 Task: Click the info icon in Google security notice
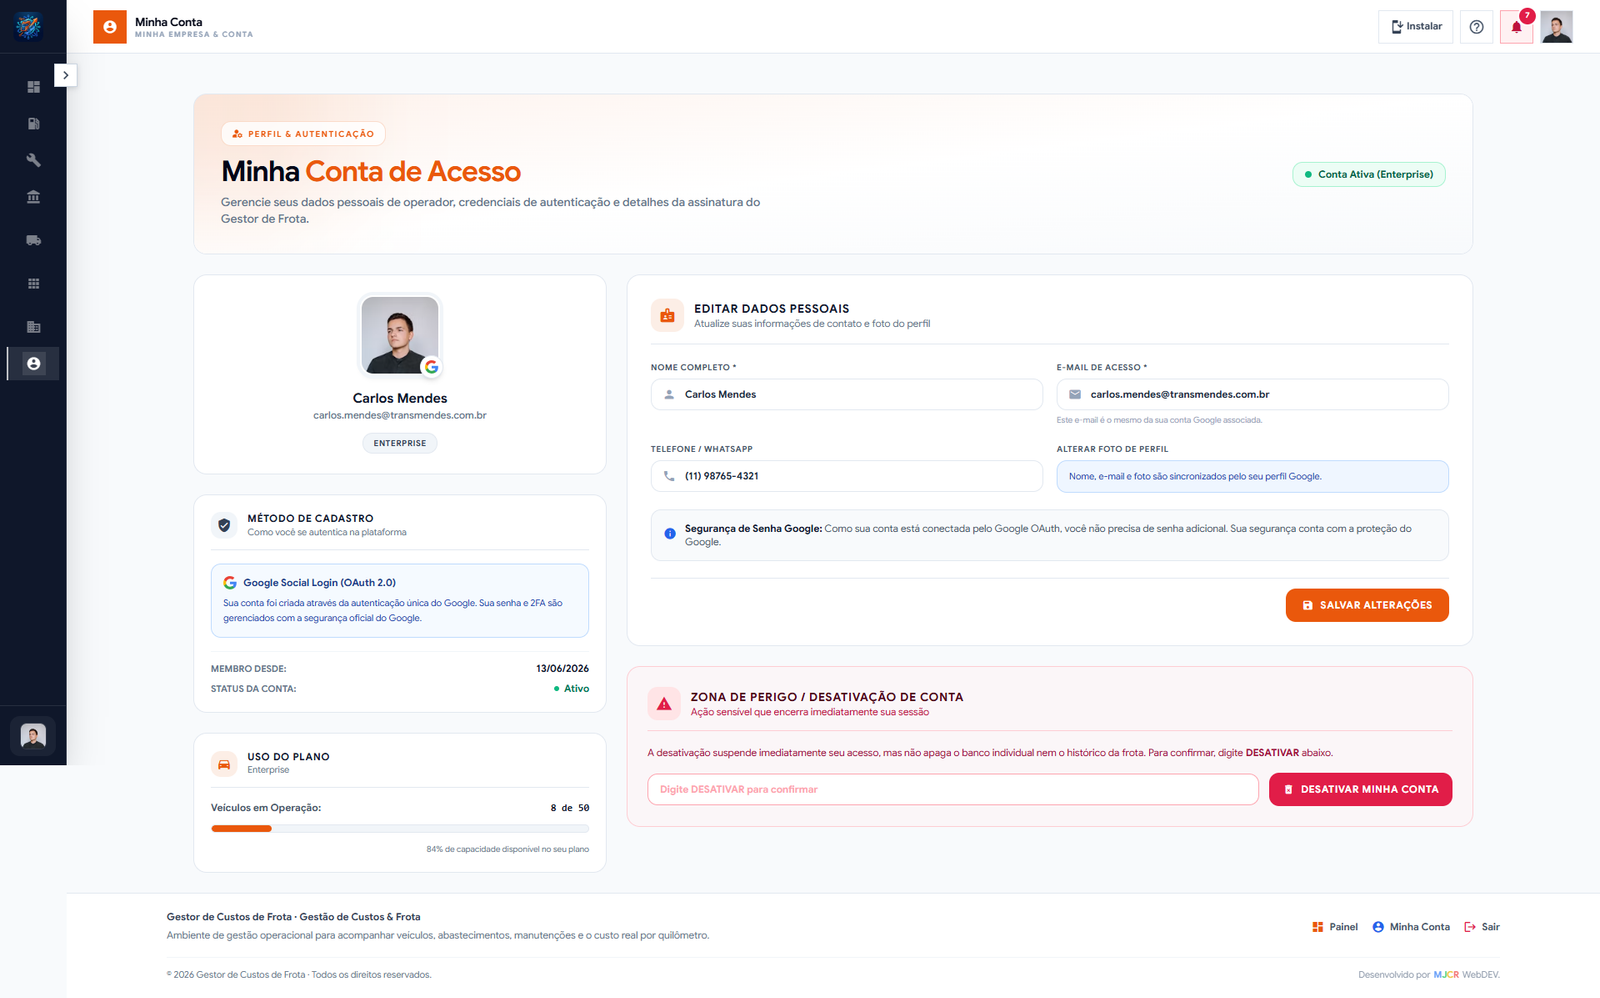click(670, 534)
